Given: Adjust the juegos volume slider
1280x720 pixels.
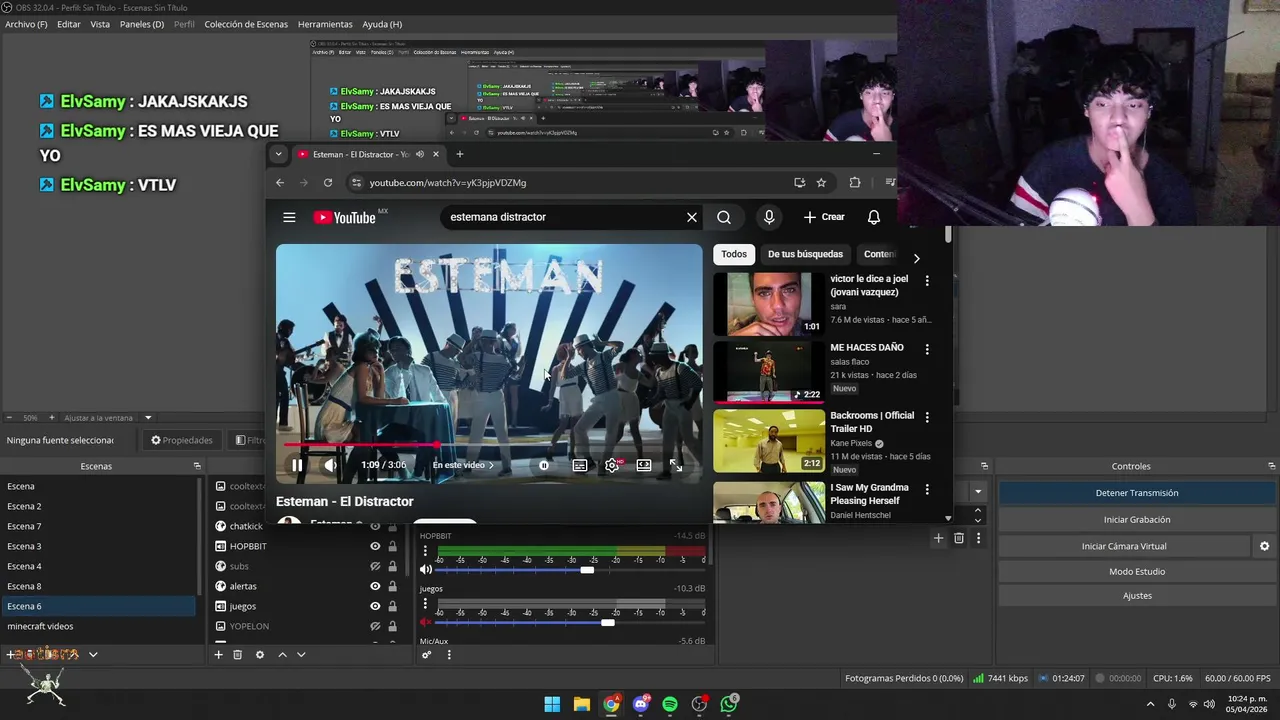Looking at the screenshot, I should click(607, 623).
